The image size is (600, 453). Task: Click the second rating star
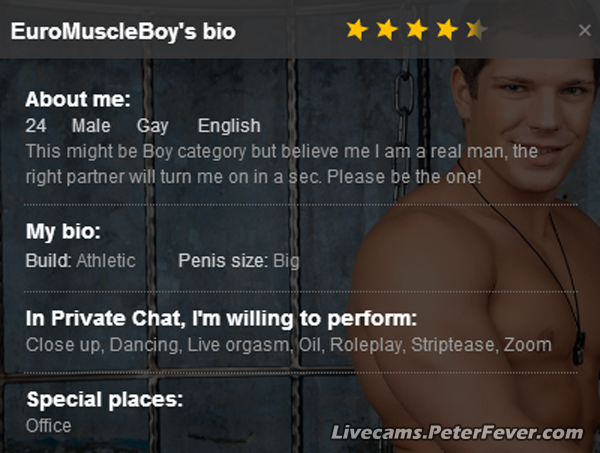point(386,30)
